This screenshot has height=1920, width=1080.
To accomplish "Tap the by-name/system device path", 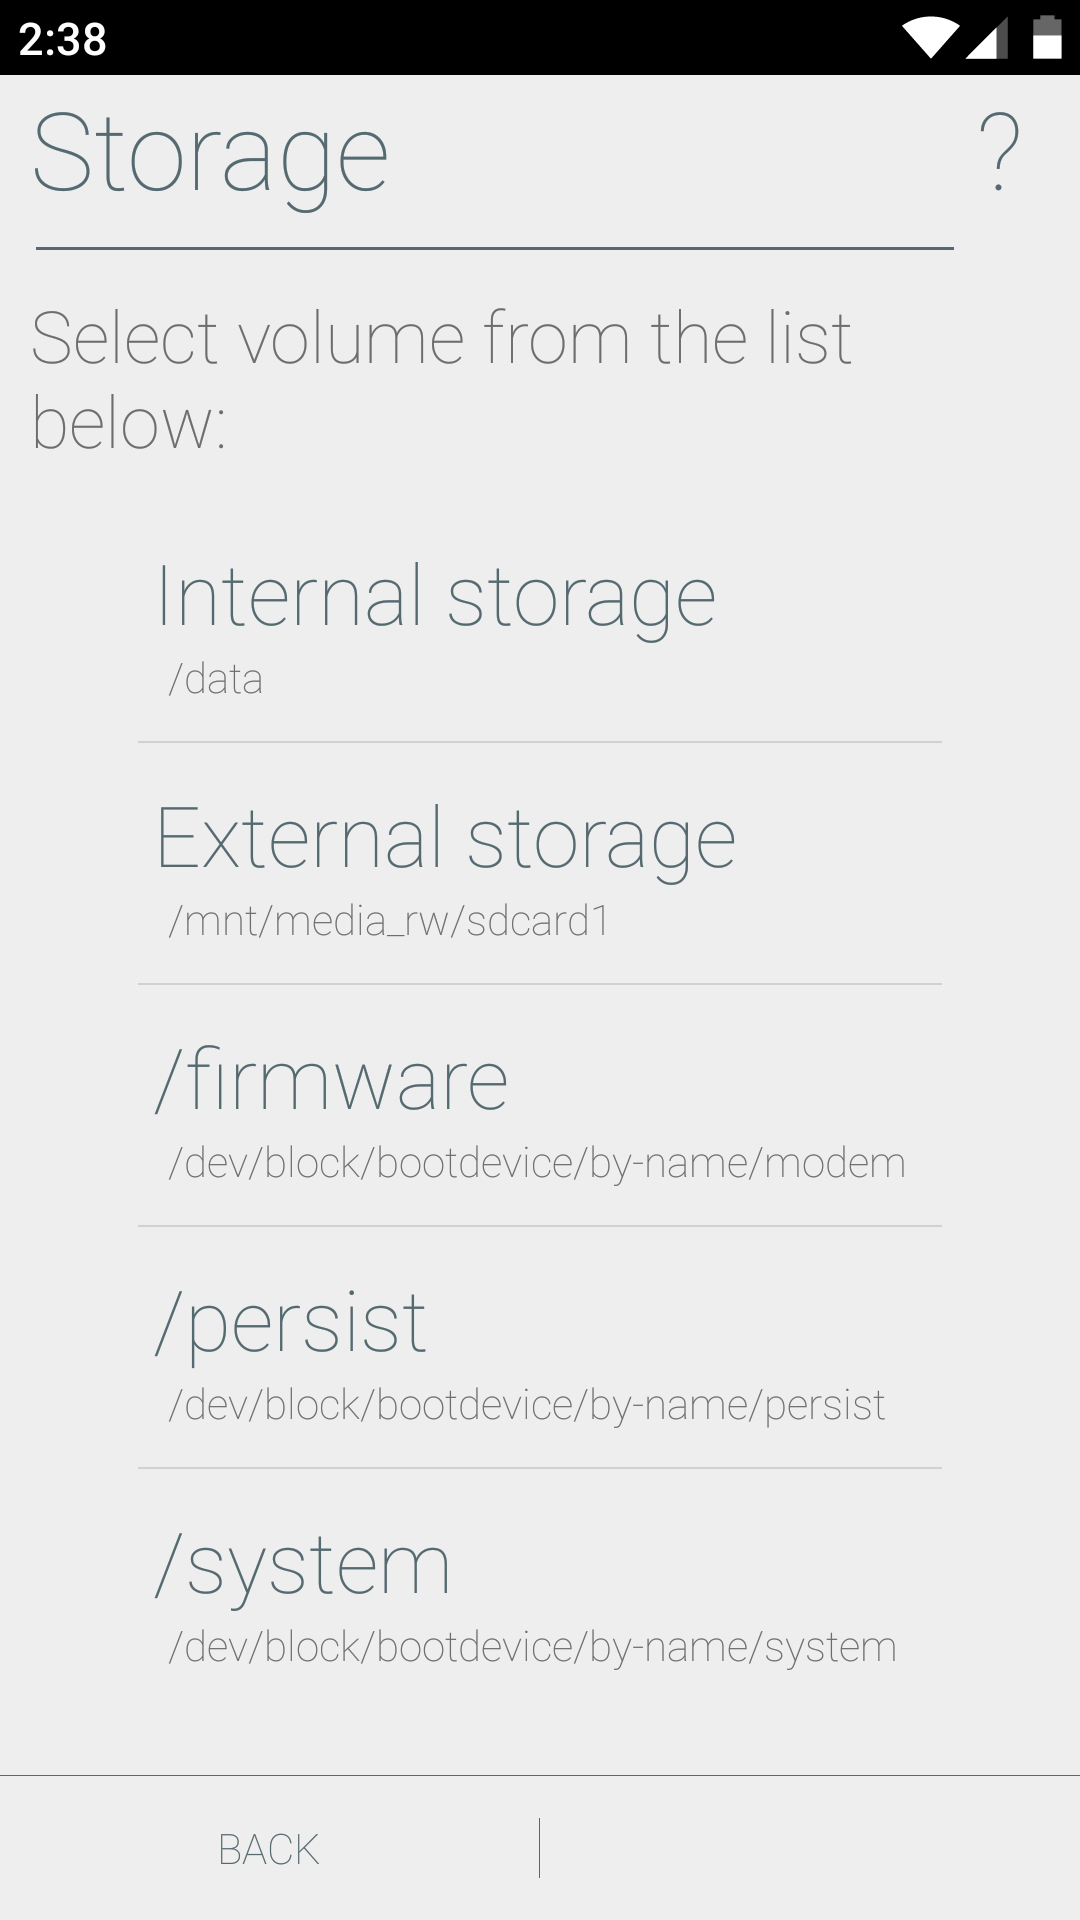I will pos(532,1648).
